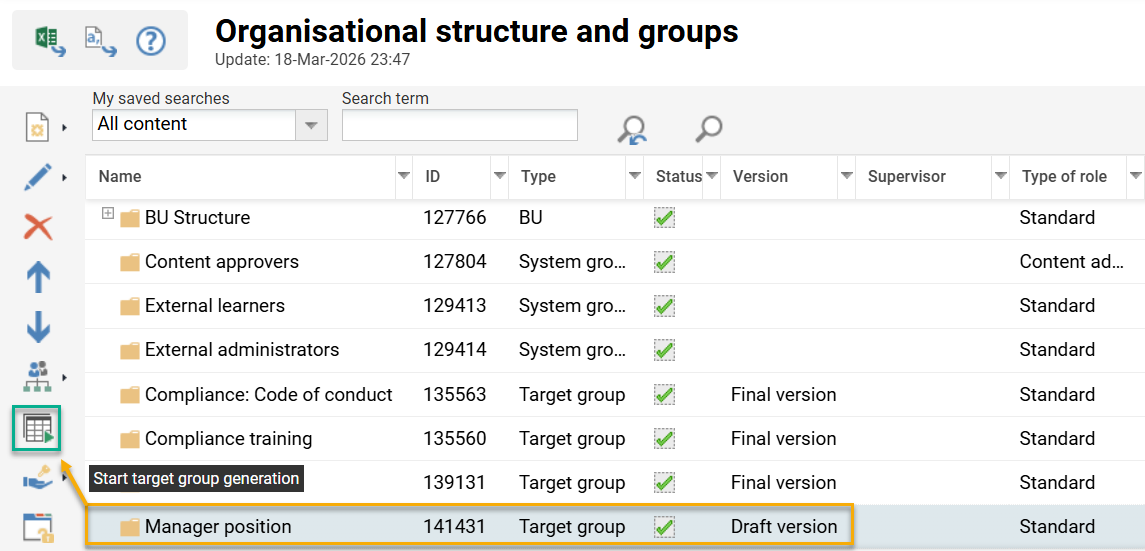Open the Name column filter dropdown
Image resolution: width=1145 pixels, height=551 pixels.
point(403,177)
